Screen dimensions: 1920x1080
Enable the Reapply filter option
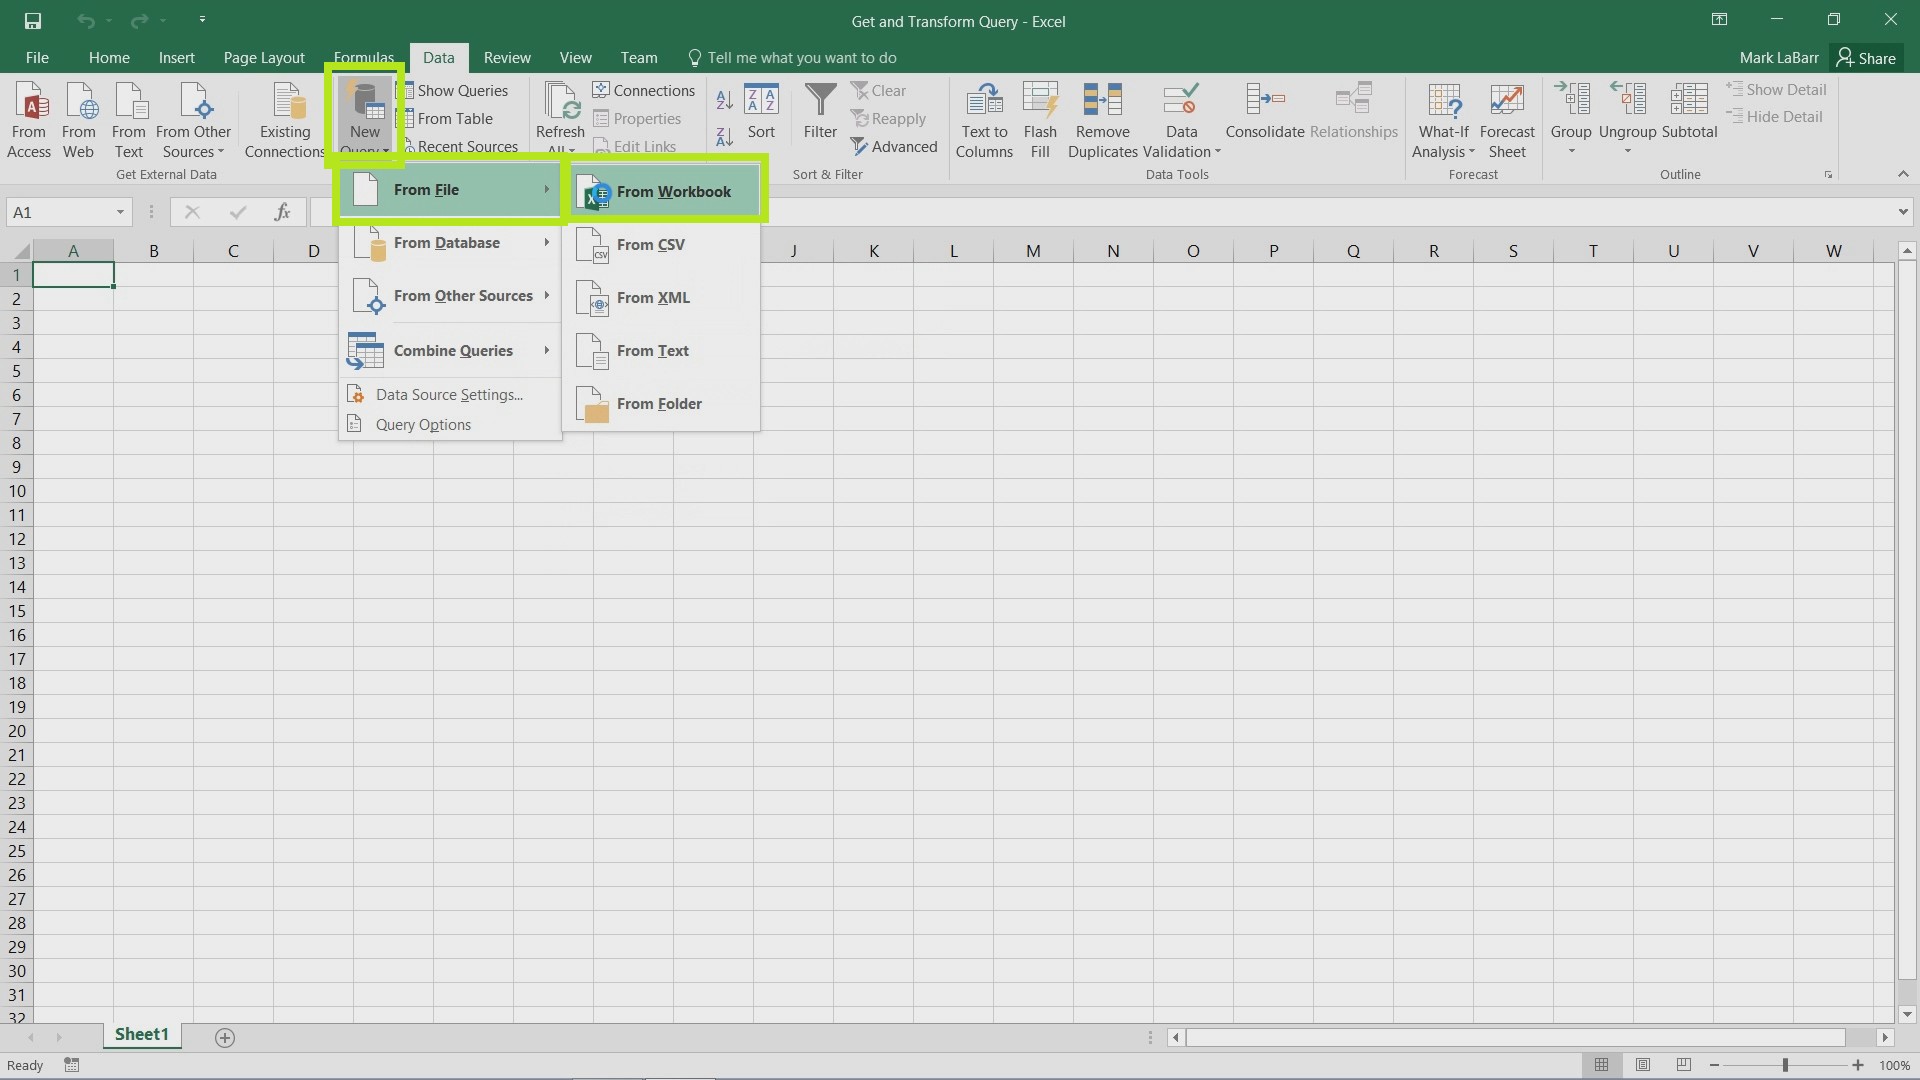point(889,117)
